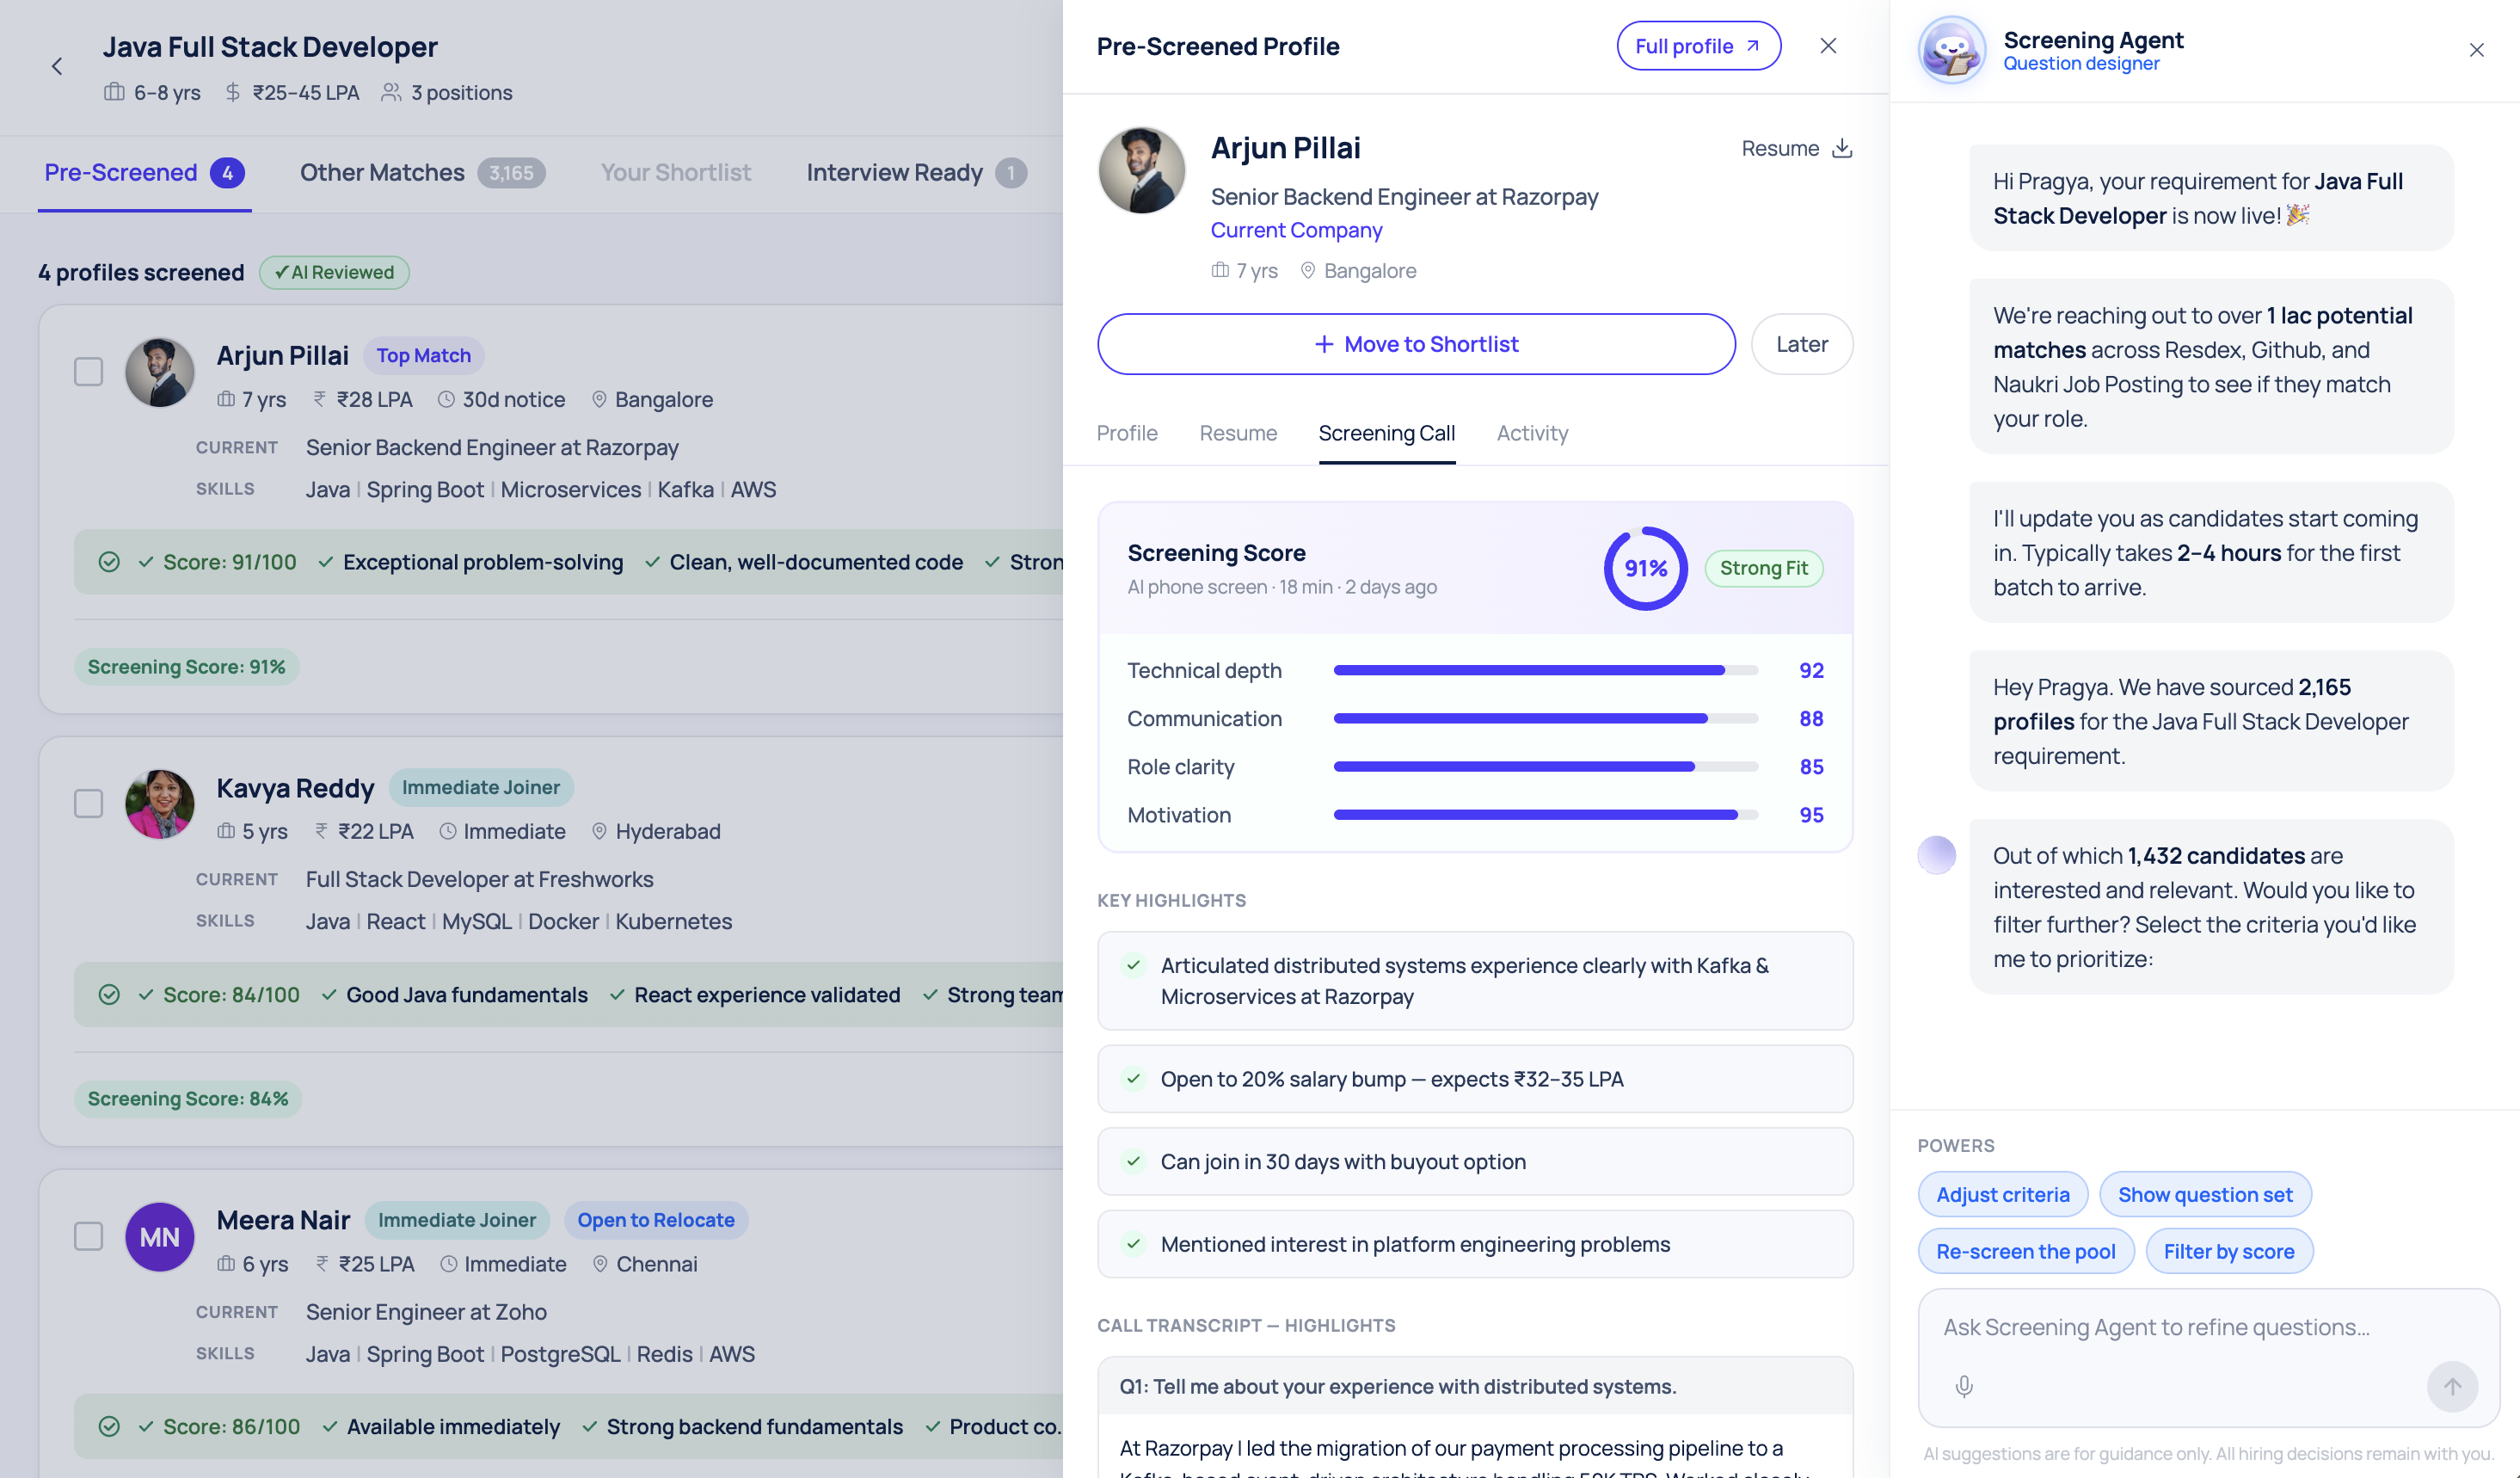Click Meera Nair's name
Image resolution: width=2520 pixels, height=1478 pixels.
click(283, 1220)
